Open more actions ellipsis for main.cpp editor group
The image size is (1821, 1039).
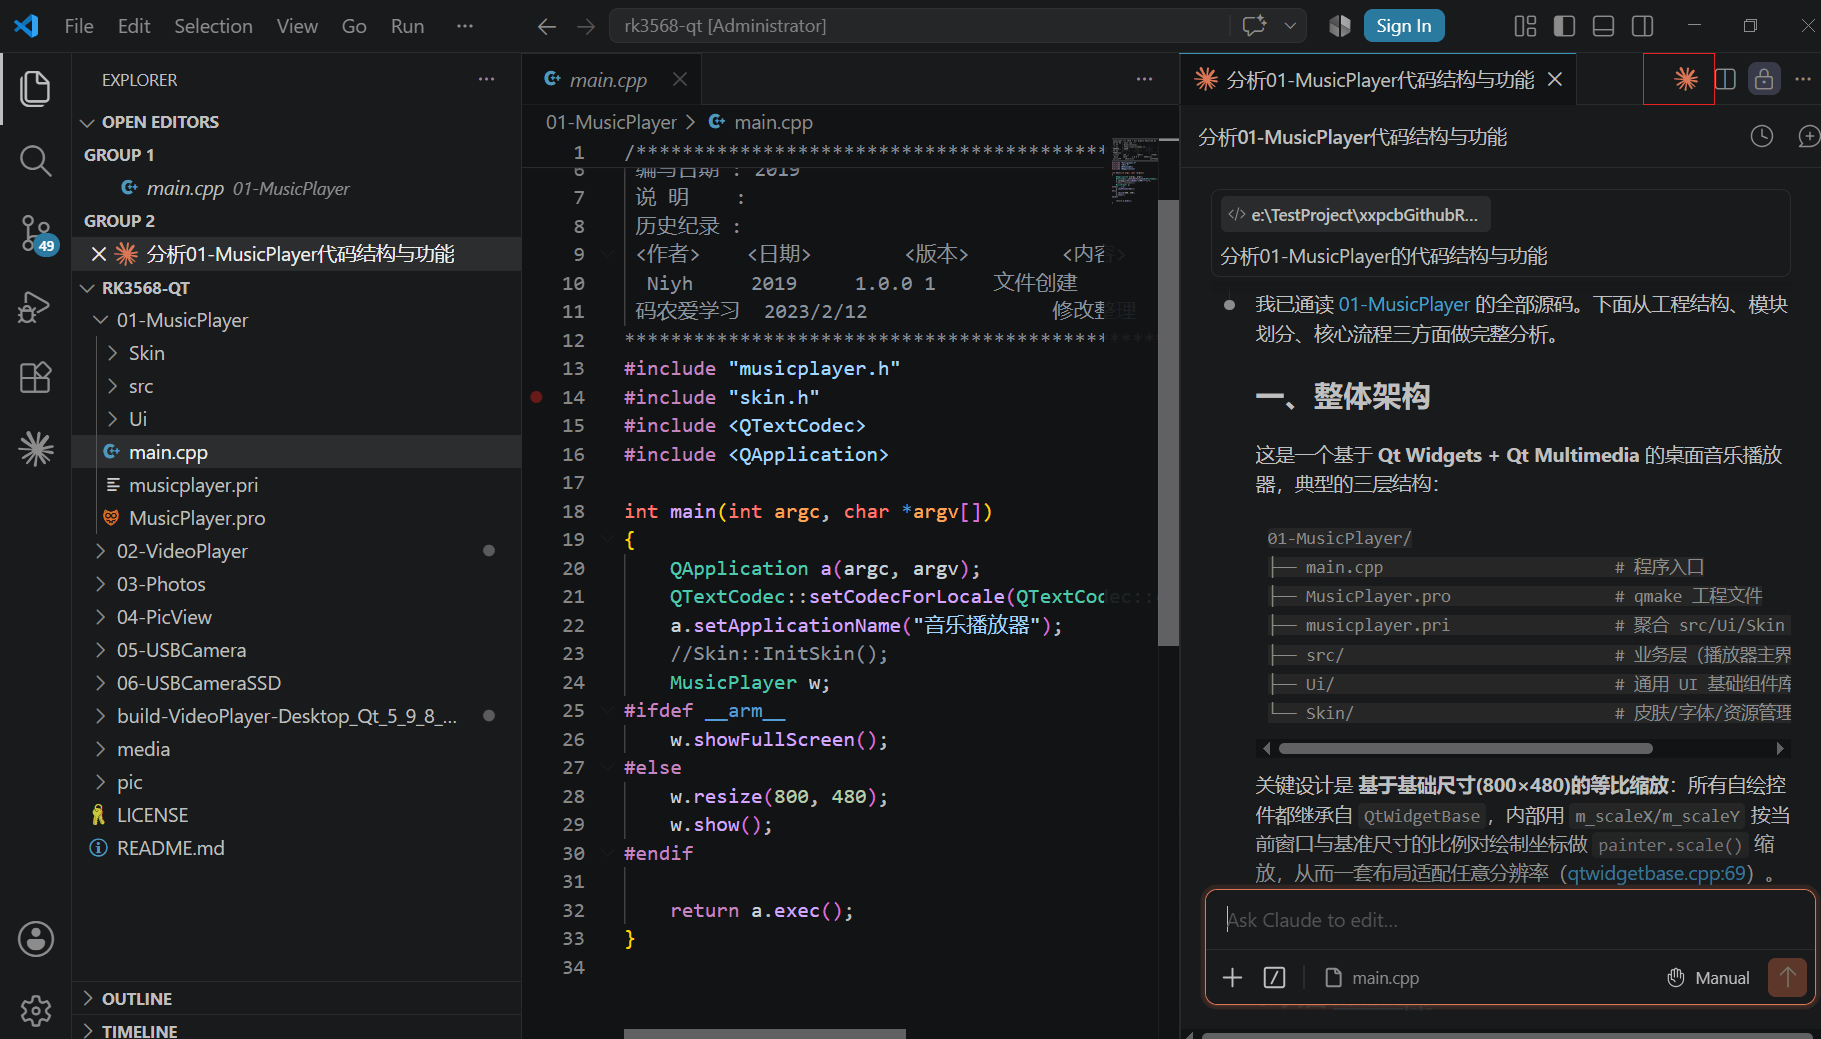[x=1144, y=79]
